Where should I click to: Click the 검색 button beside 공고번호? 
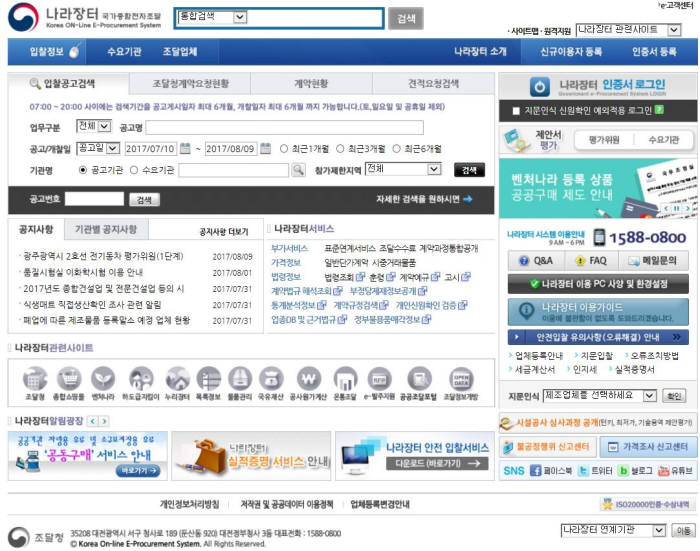tap(144, 200)
